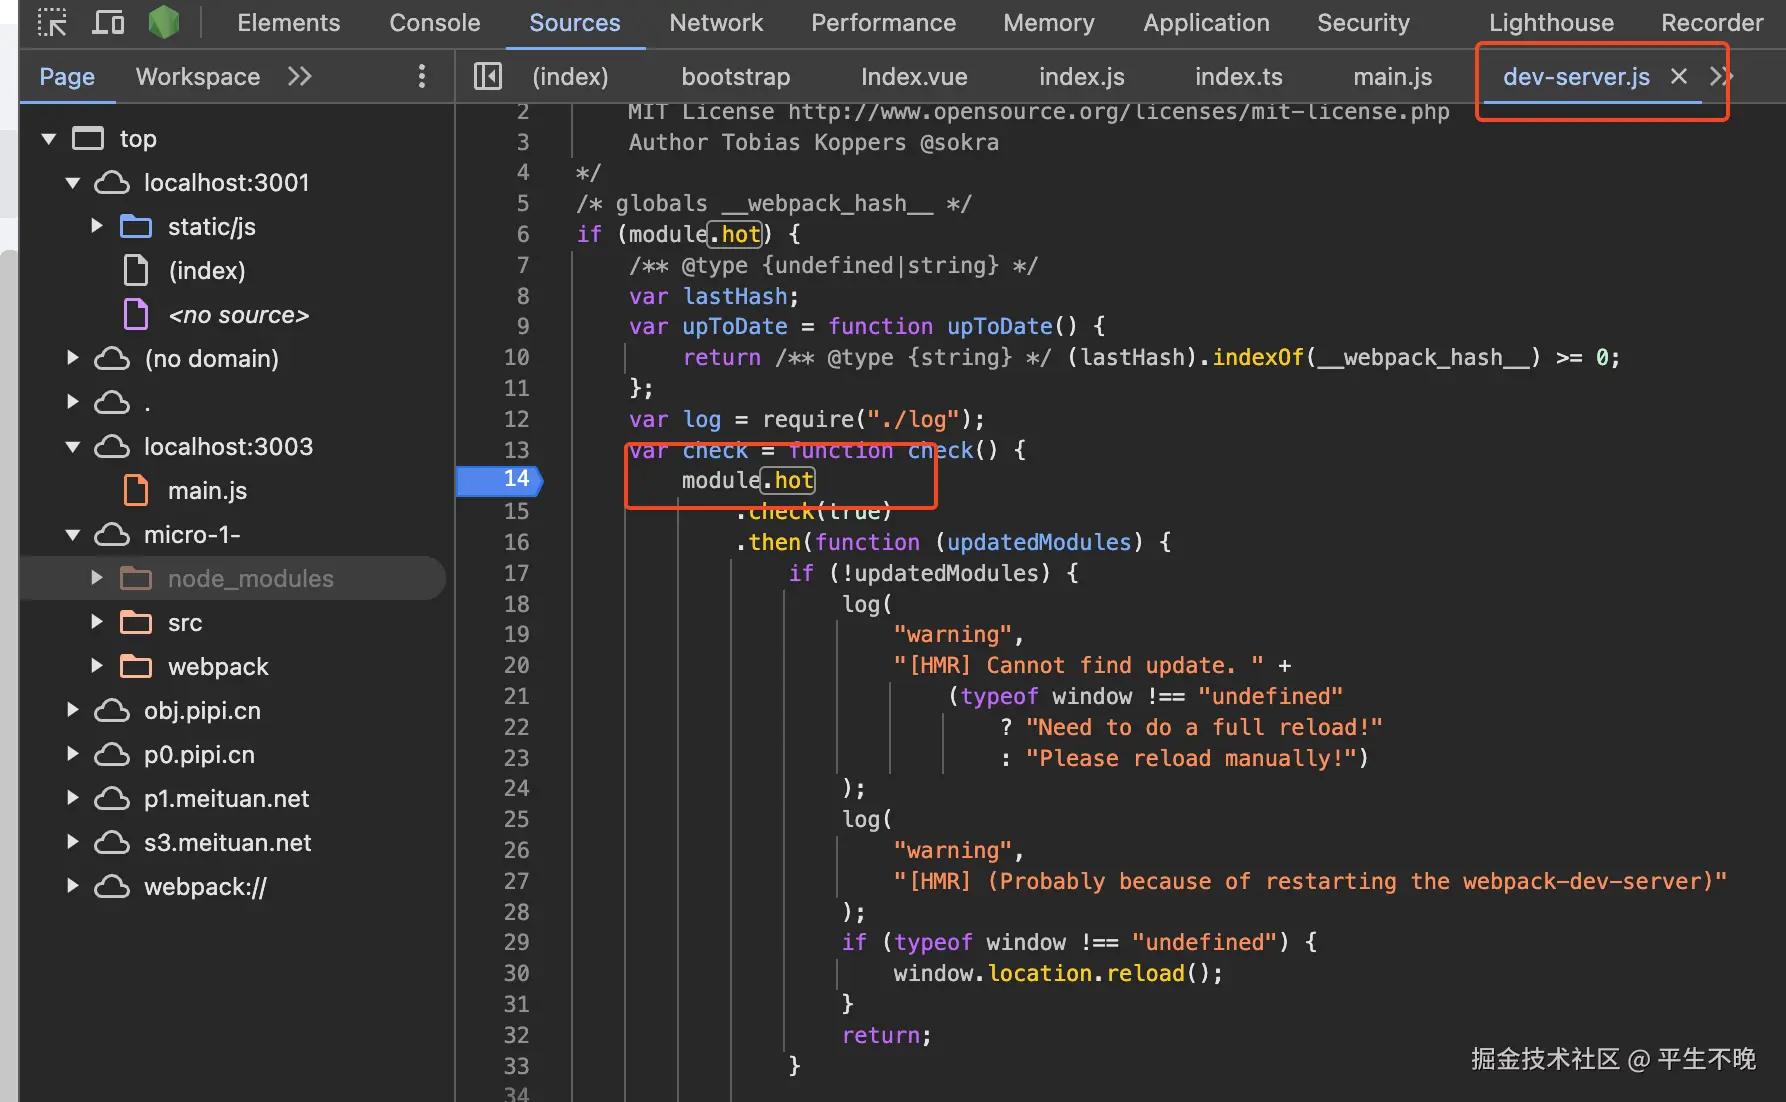The height and width of the screenshot is (1102, 1786).
Task: Expand the webpack:// tree node
Action: point(72,886)
